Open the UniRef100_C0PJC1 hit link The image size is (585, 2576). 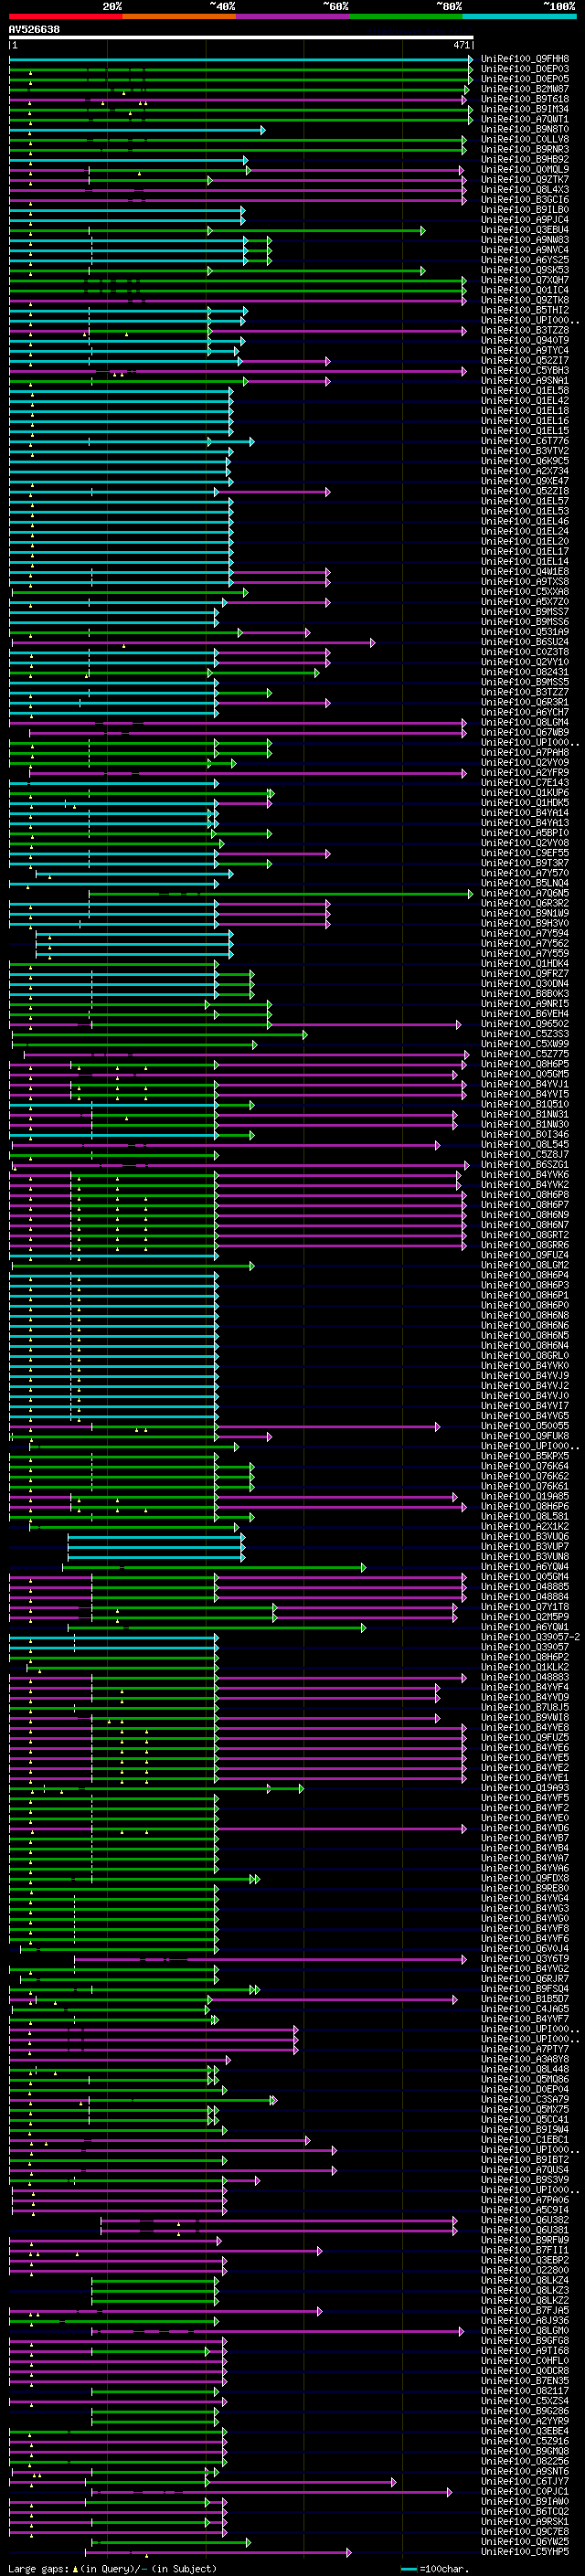click(x=525, y=2492)
